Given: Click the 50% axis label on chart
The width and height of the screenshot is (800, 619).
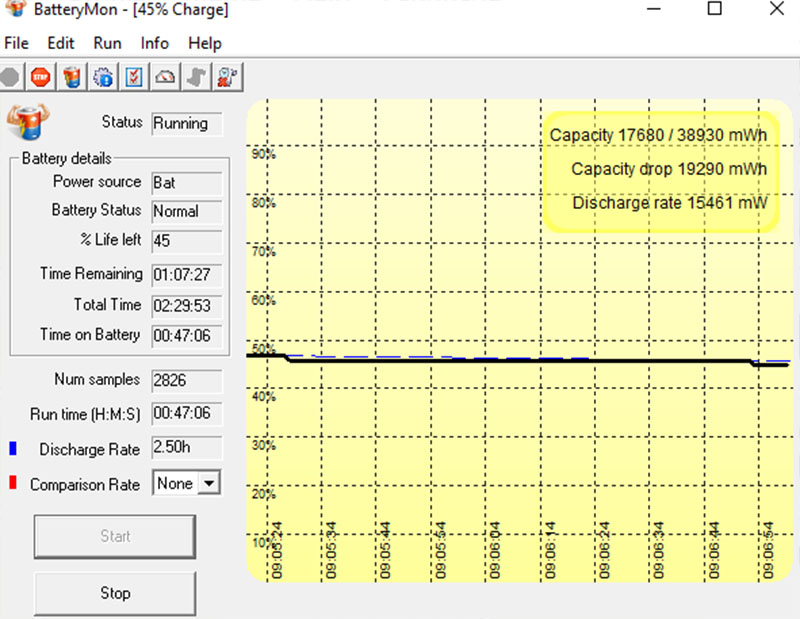Looking at the screenshot, I should [x=263, y=349].
